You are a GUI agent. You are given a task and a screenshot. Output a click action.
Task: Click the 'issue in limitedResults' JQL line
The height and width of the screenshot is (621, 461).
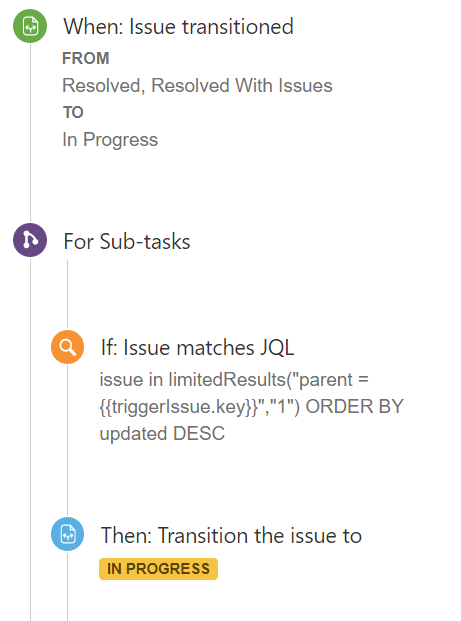(234, 379)
